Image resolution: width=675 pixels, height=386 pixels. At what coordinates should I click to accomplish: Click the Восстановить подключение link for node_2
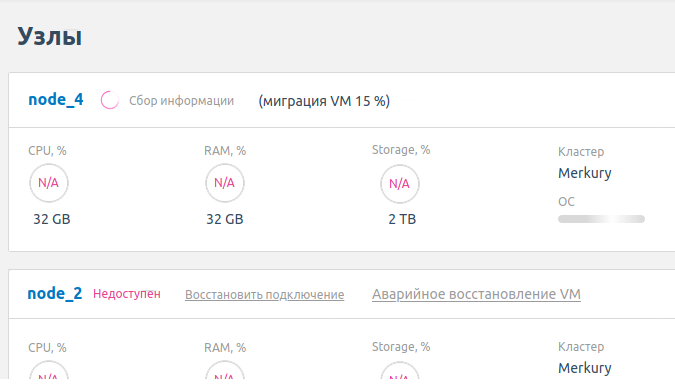click(x=264, y=295)
